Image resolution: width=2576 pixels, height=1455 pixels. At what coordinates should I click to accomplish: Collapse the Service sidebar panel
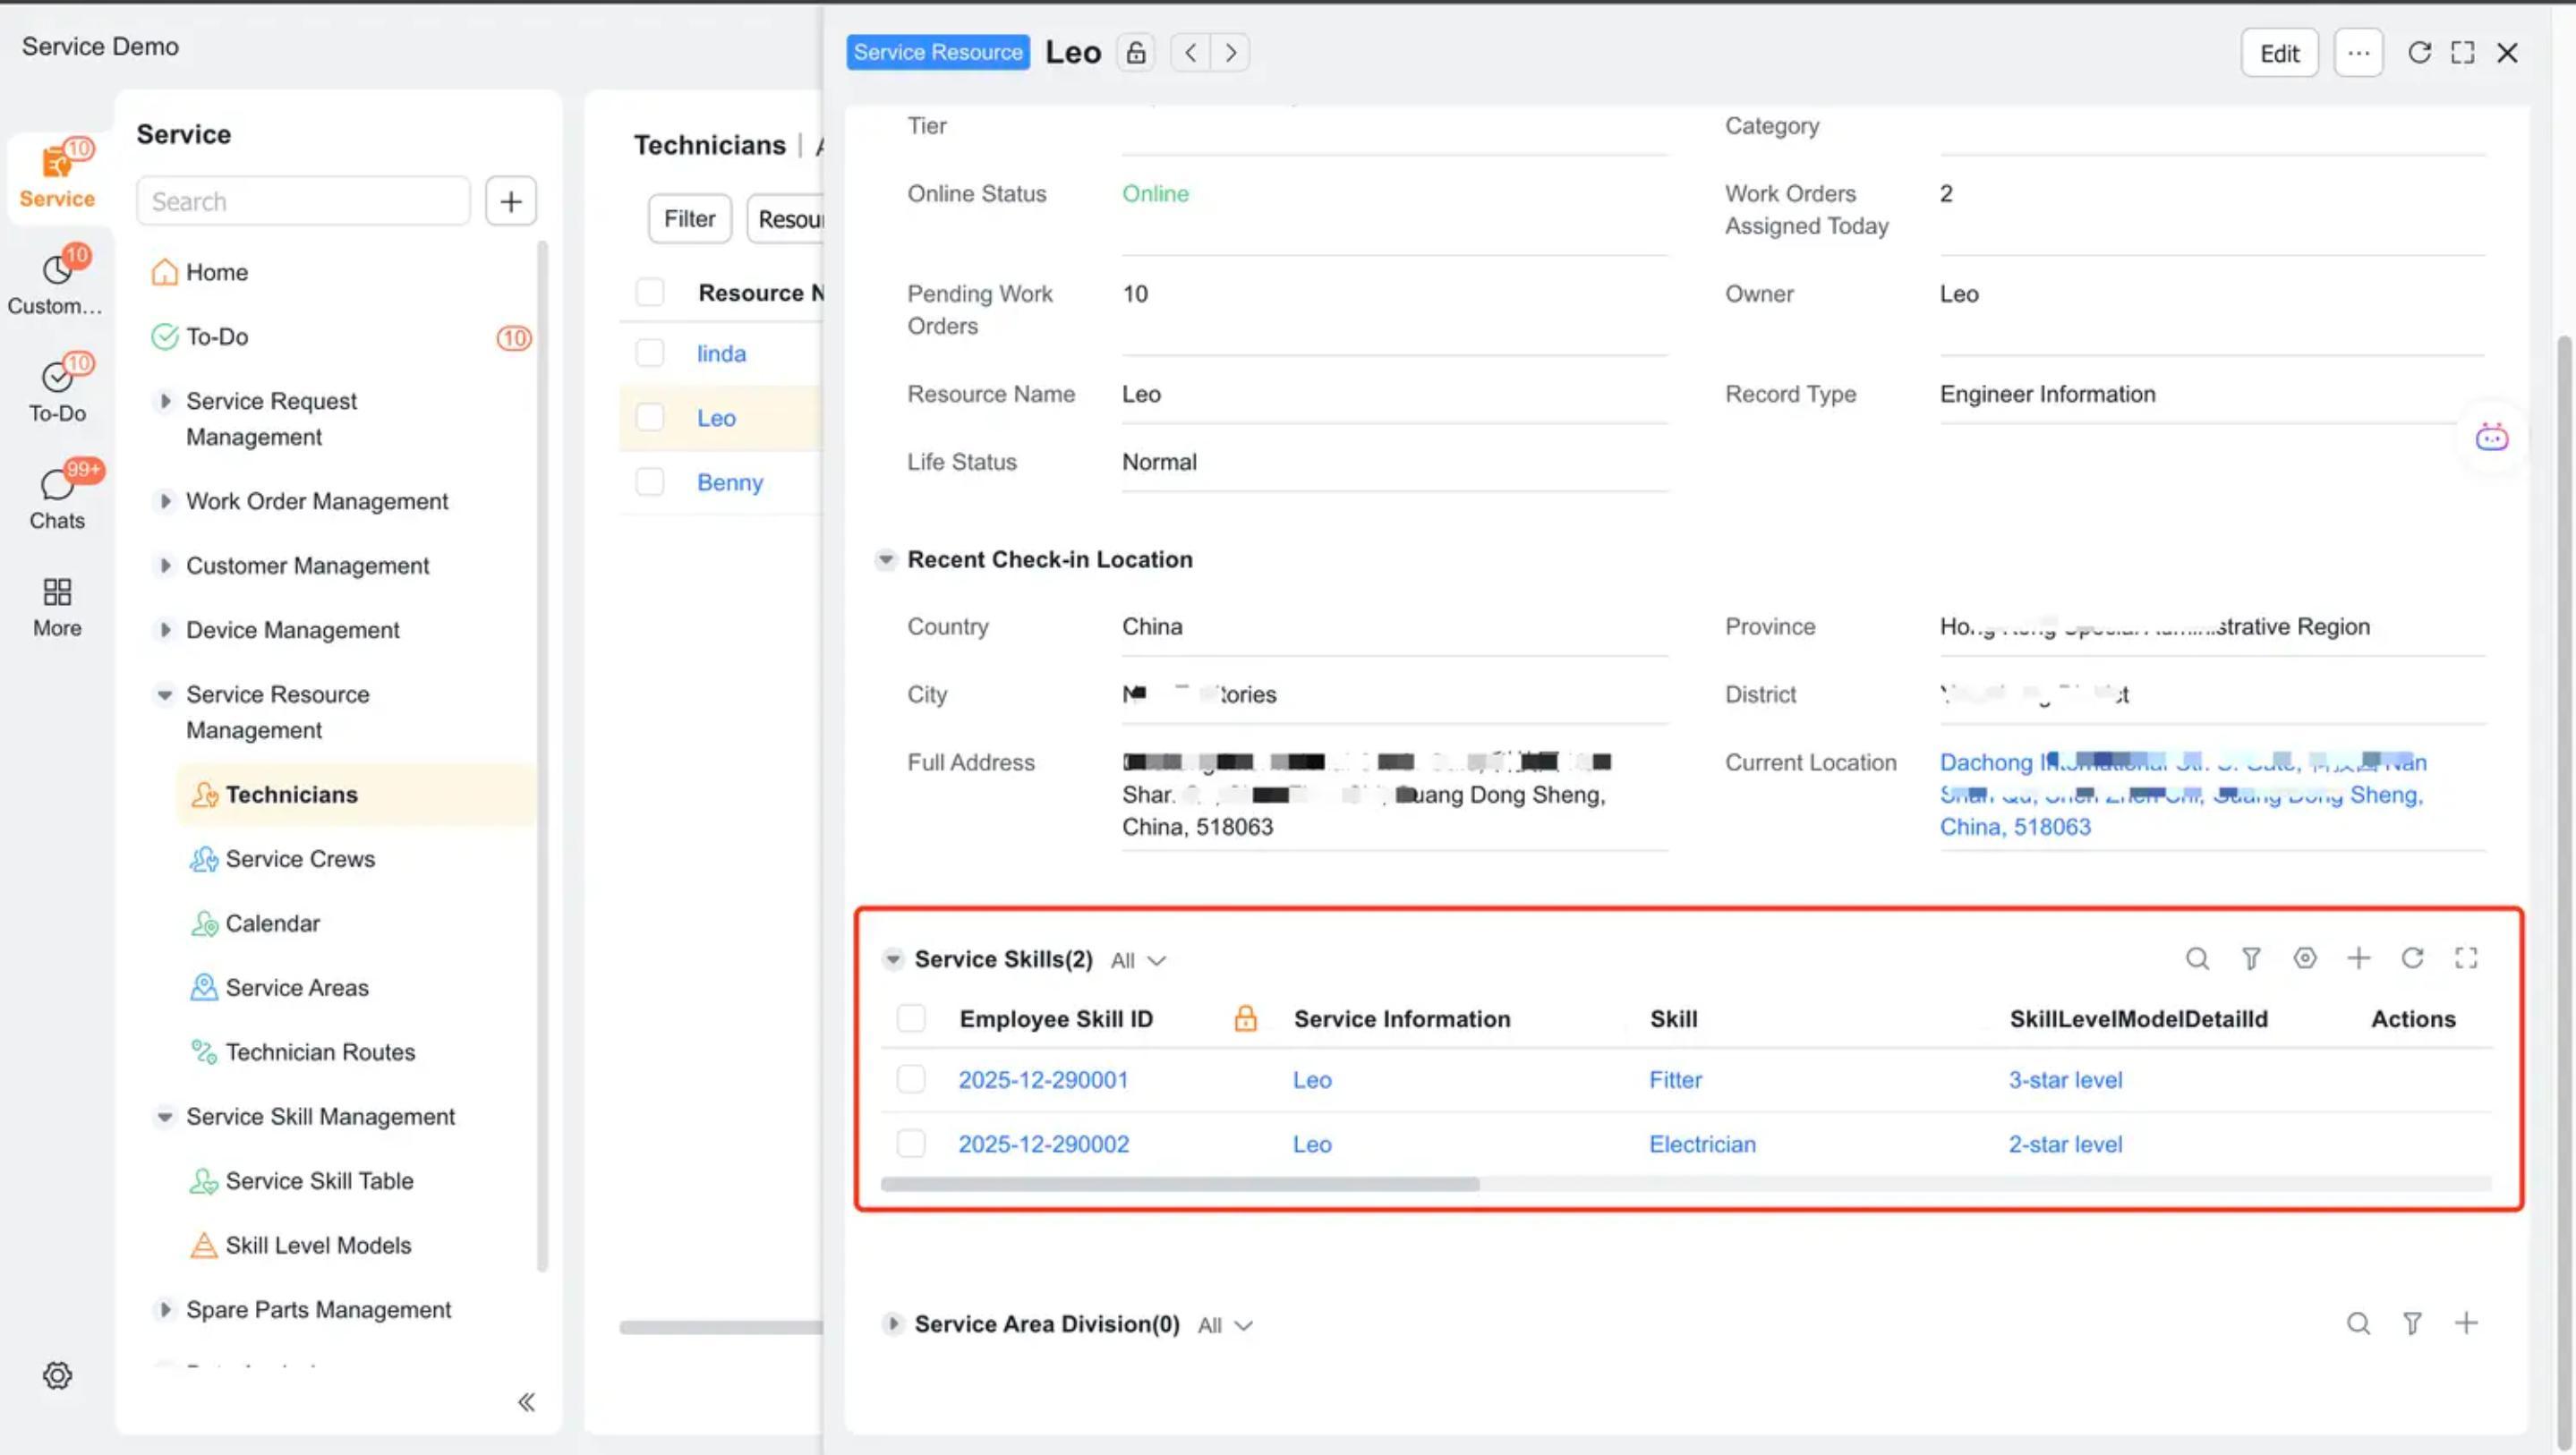coord(526,1402)
